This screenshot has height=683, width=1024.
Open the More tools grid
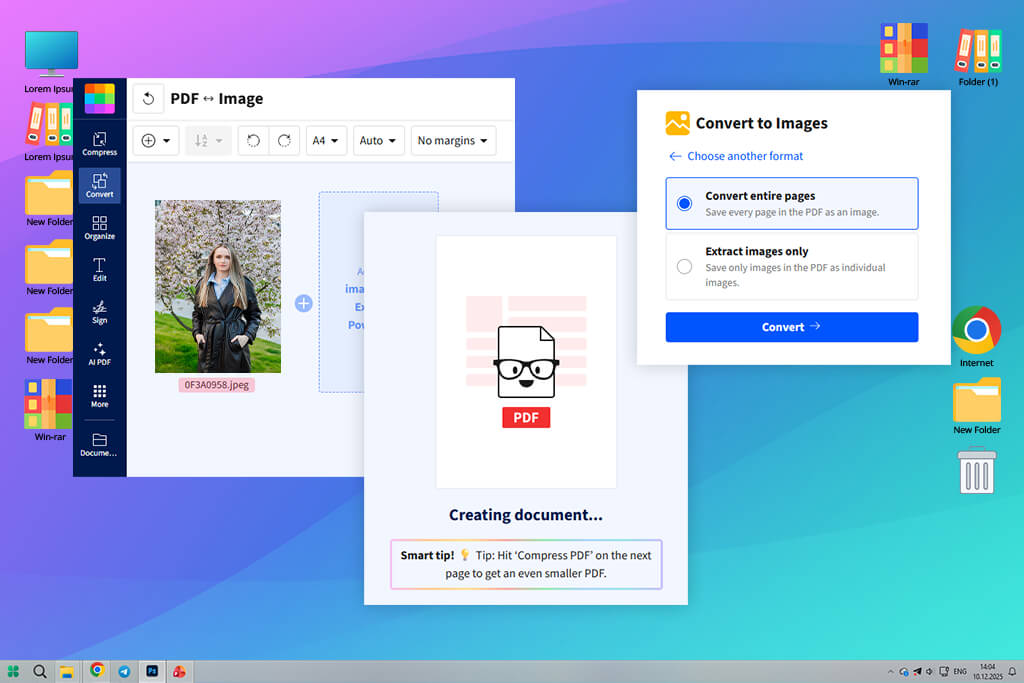point(99,396)
